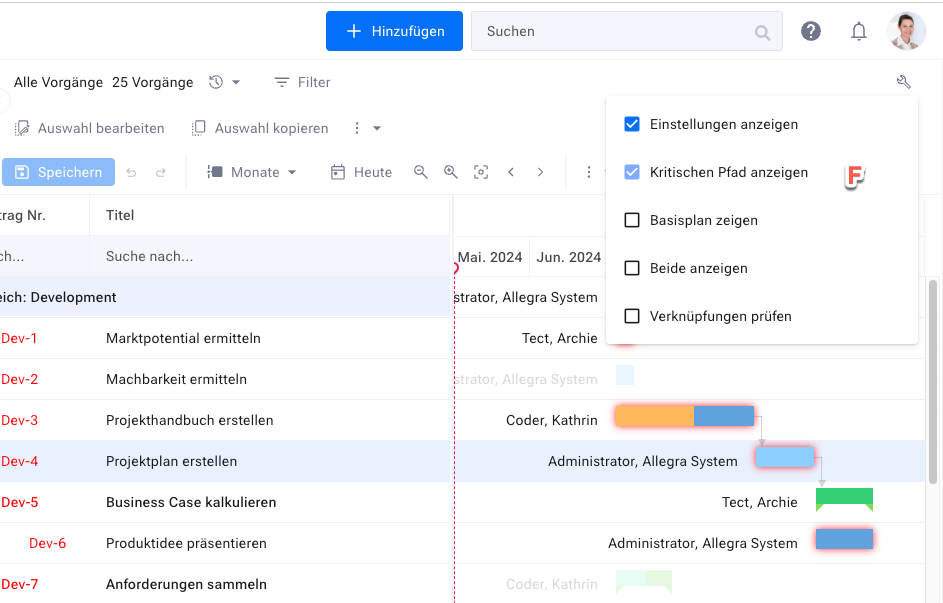This screenshot has height=603, width=943.
Task: Click the wrench settings icon
Action: pos(904,82)
